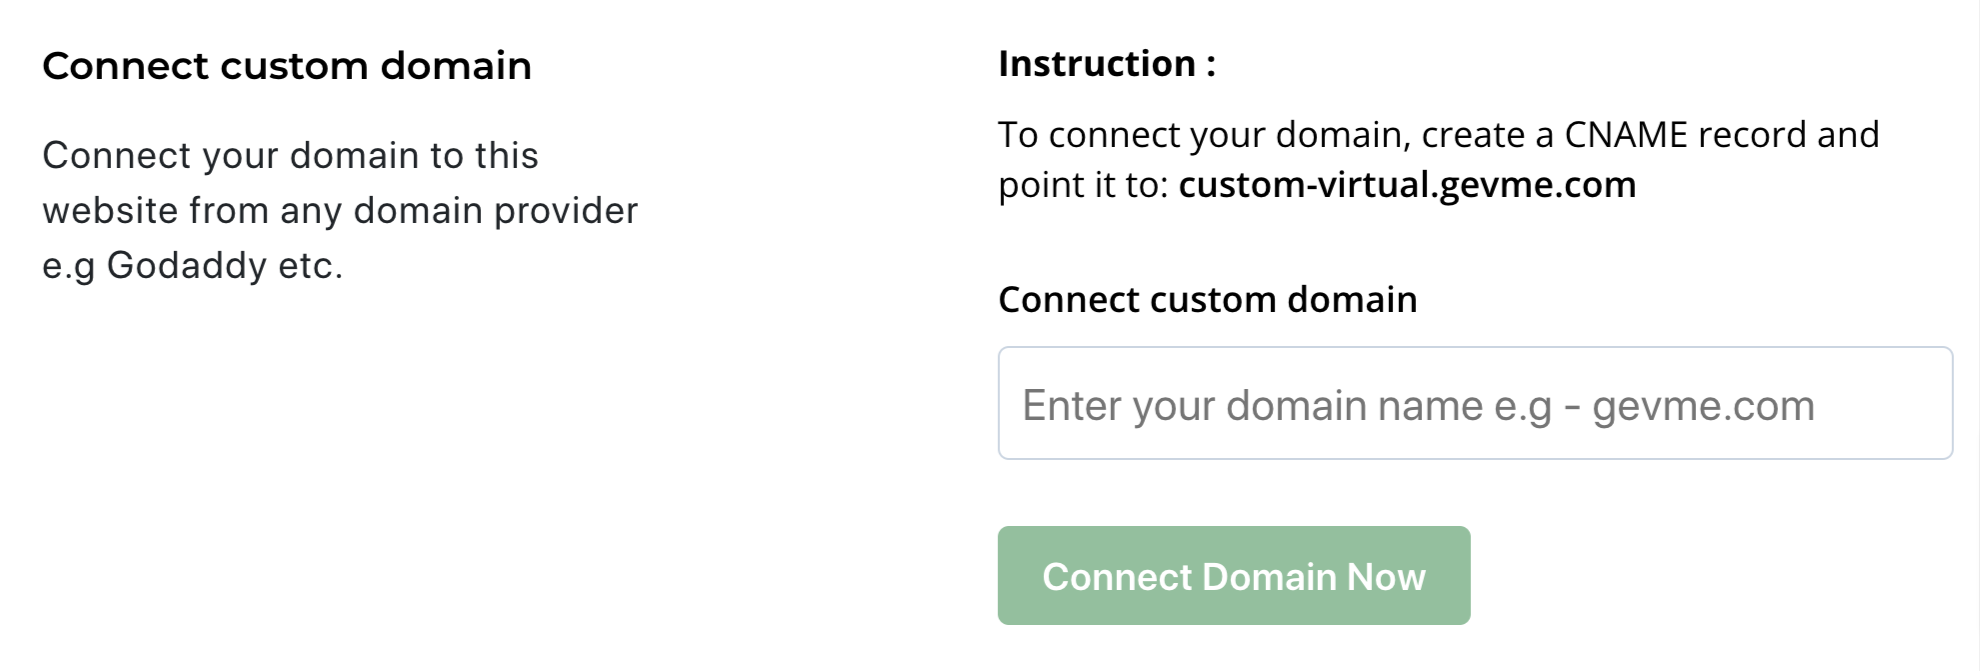Screen dimensions: 1980x671
Task: Click the Connect custom domain field label
Action: click(1209, 298)
